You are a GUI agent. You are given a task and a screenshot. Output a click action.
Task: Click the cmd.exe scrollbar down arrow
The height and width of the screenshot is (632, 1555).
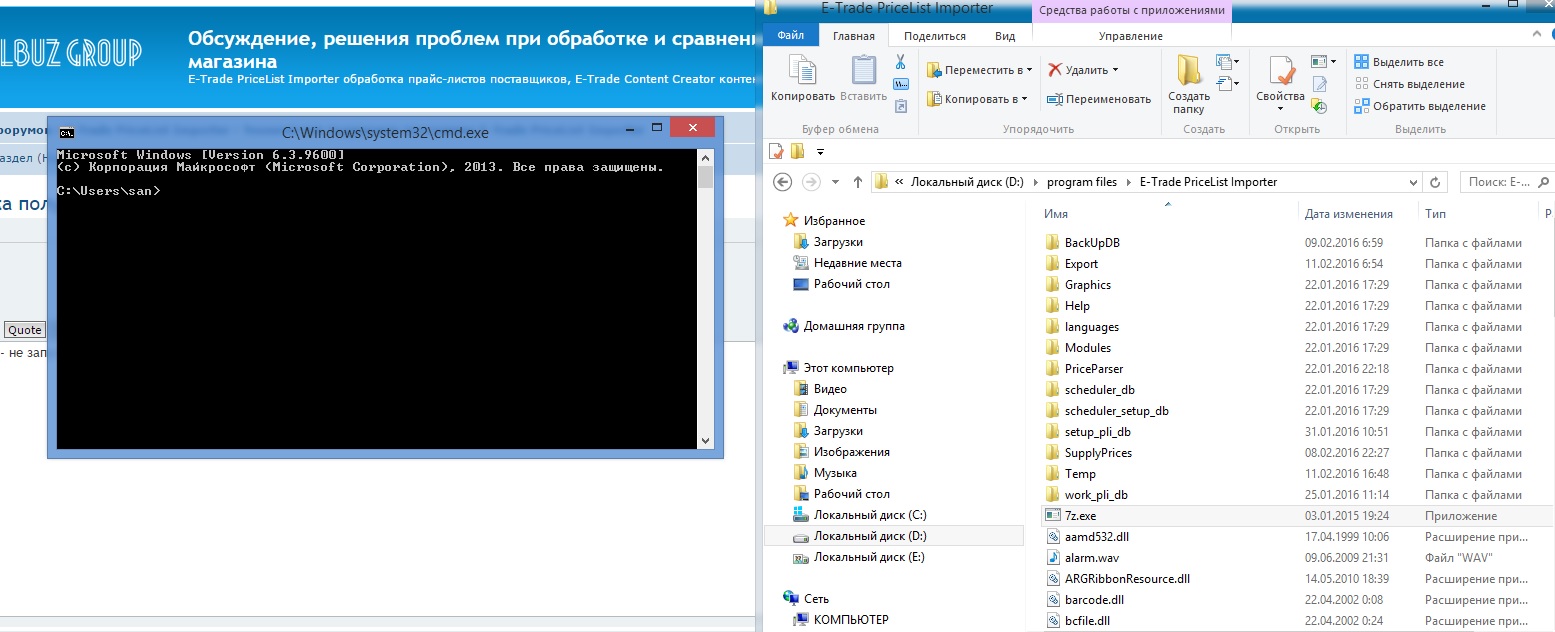point(706,440)
